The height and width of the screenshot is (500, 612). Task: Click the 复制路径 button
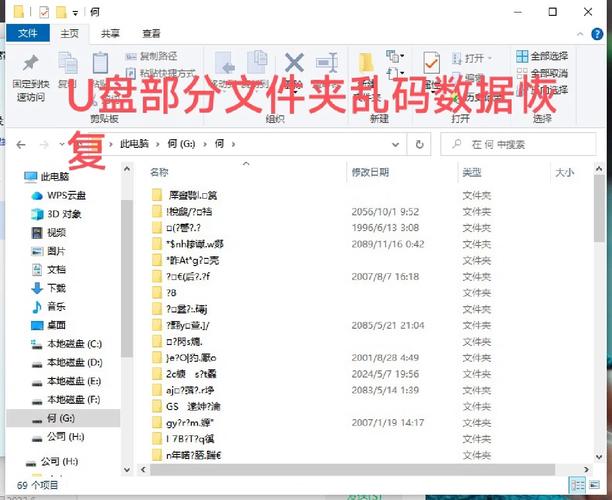[x=151, y=56]
